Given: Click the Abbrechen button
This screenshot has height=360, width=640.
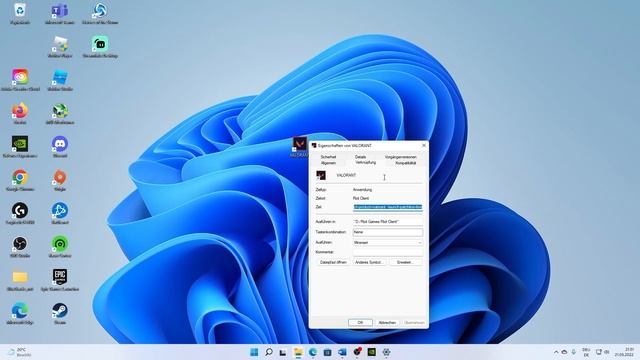Looking at the screenshot, I should coord(387,322).
